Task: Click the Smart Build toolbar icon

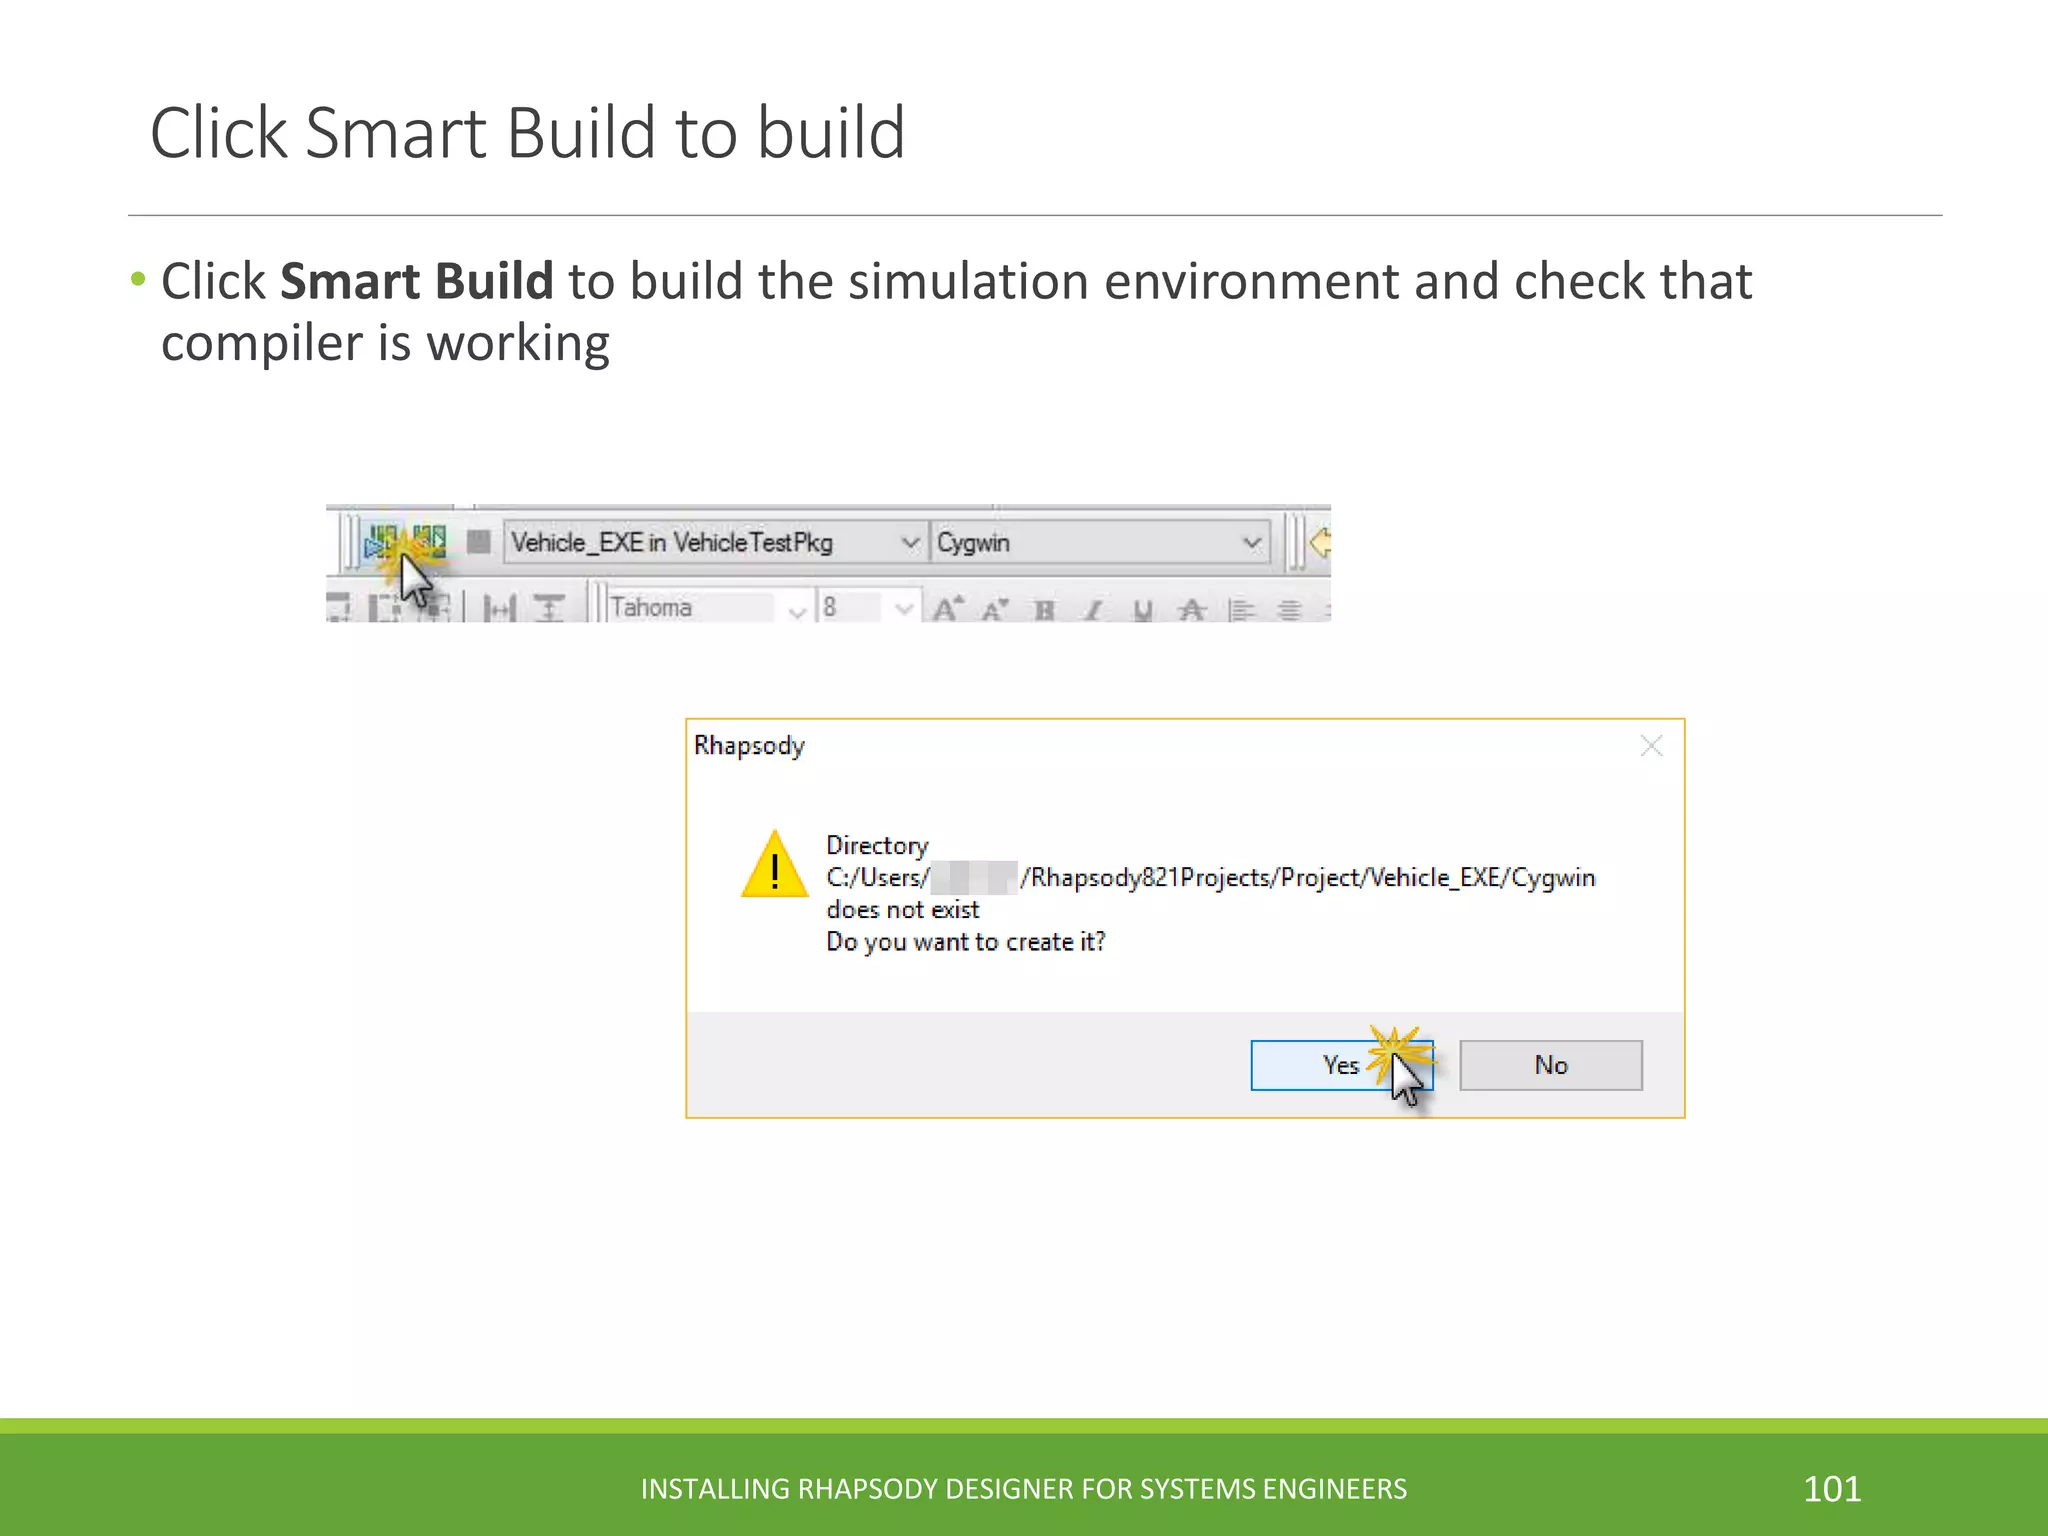Action: (x=382, y=542)
